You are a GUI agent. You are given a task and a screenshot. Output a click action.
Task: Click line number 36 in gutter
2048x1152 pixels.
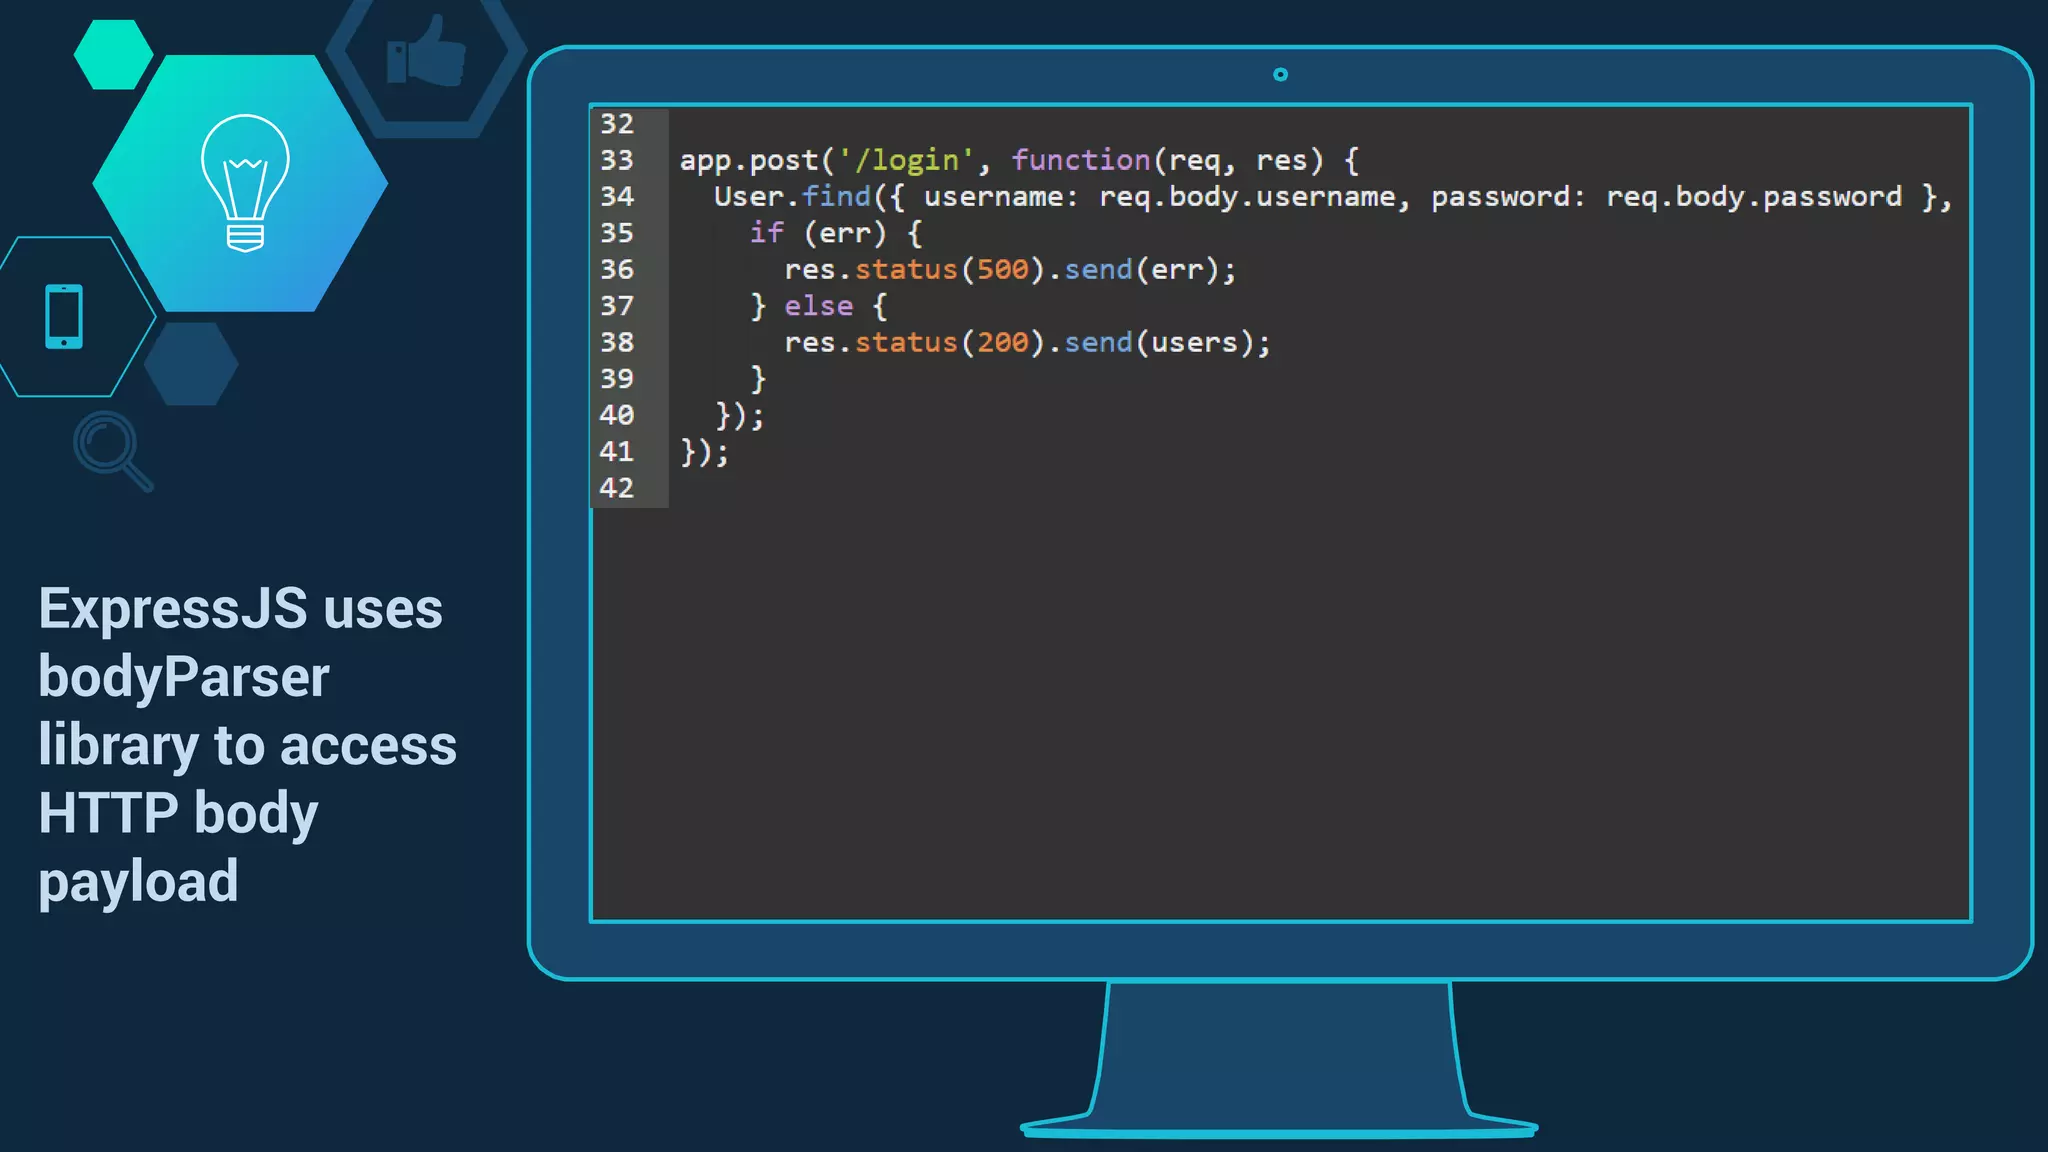(x=617, y=269)
